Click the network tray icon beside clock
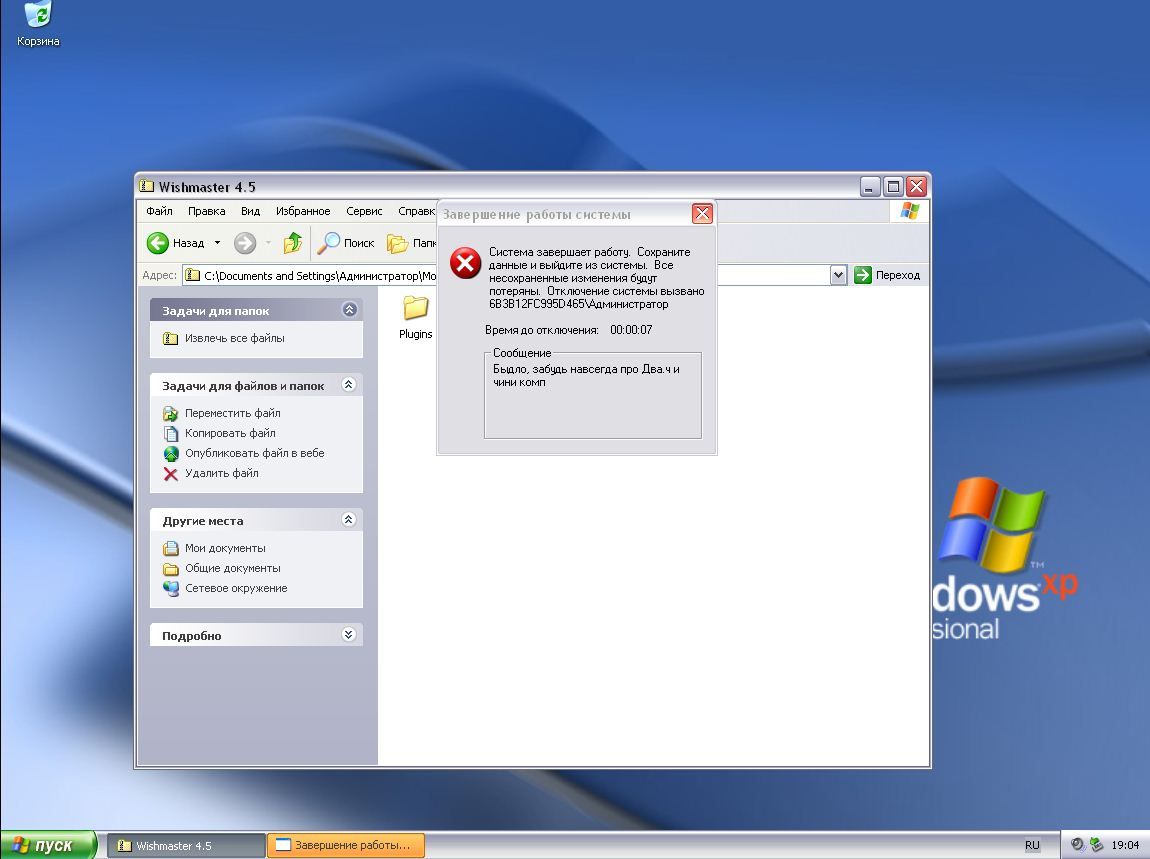Screen dimensions: 1150x859 coord(1096,844)
